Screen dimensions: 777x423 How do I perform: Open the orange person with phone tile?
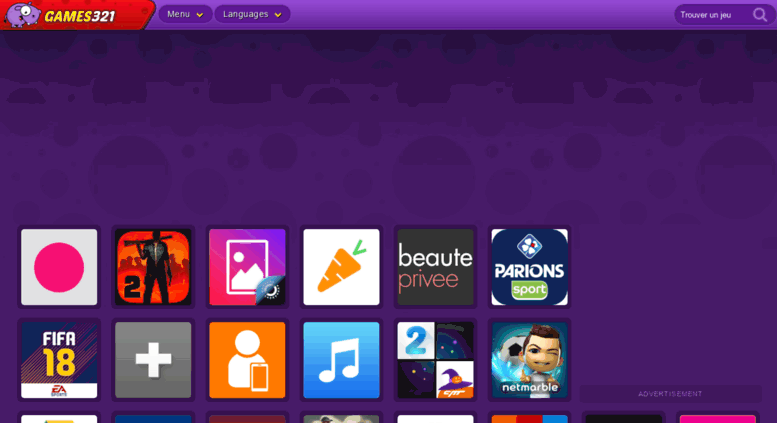pyautogui.click(x=247, y=360)
